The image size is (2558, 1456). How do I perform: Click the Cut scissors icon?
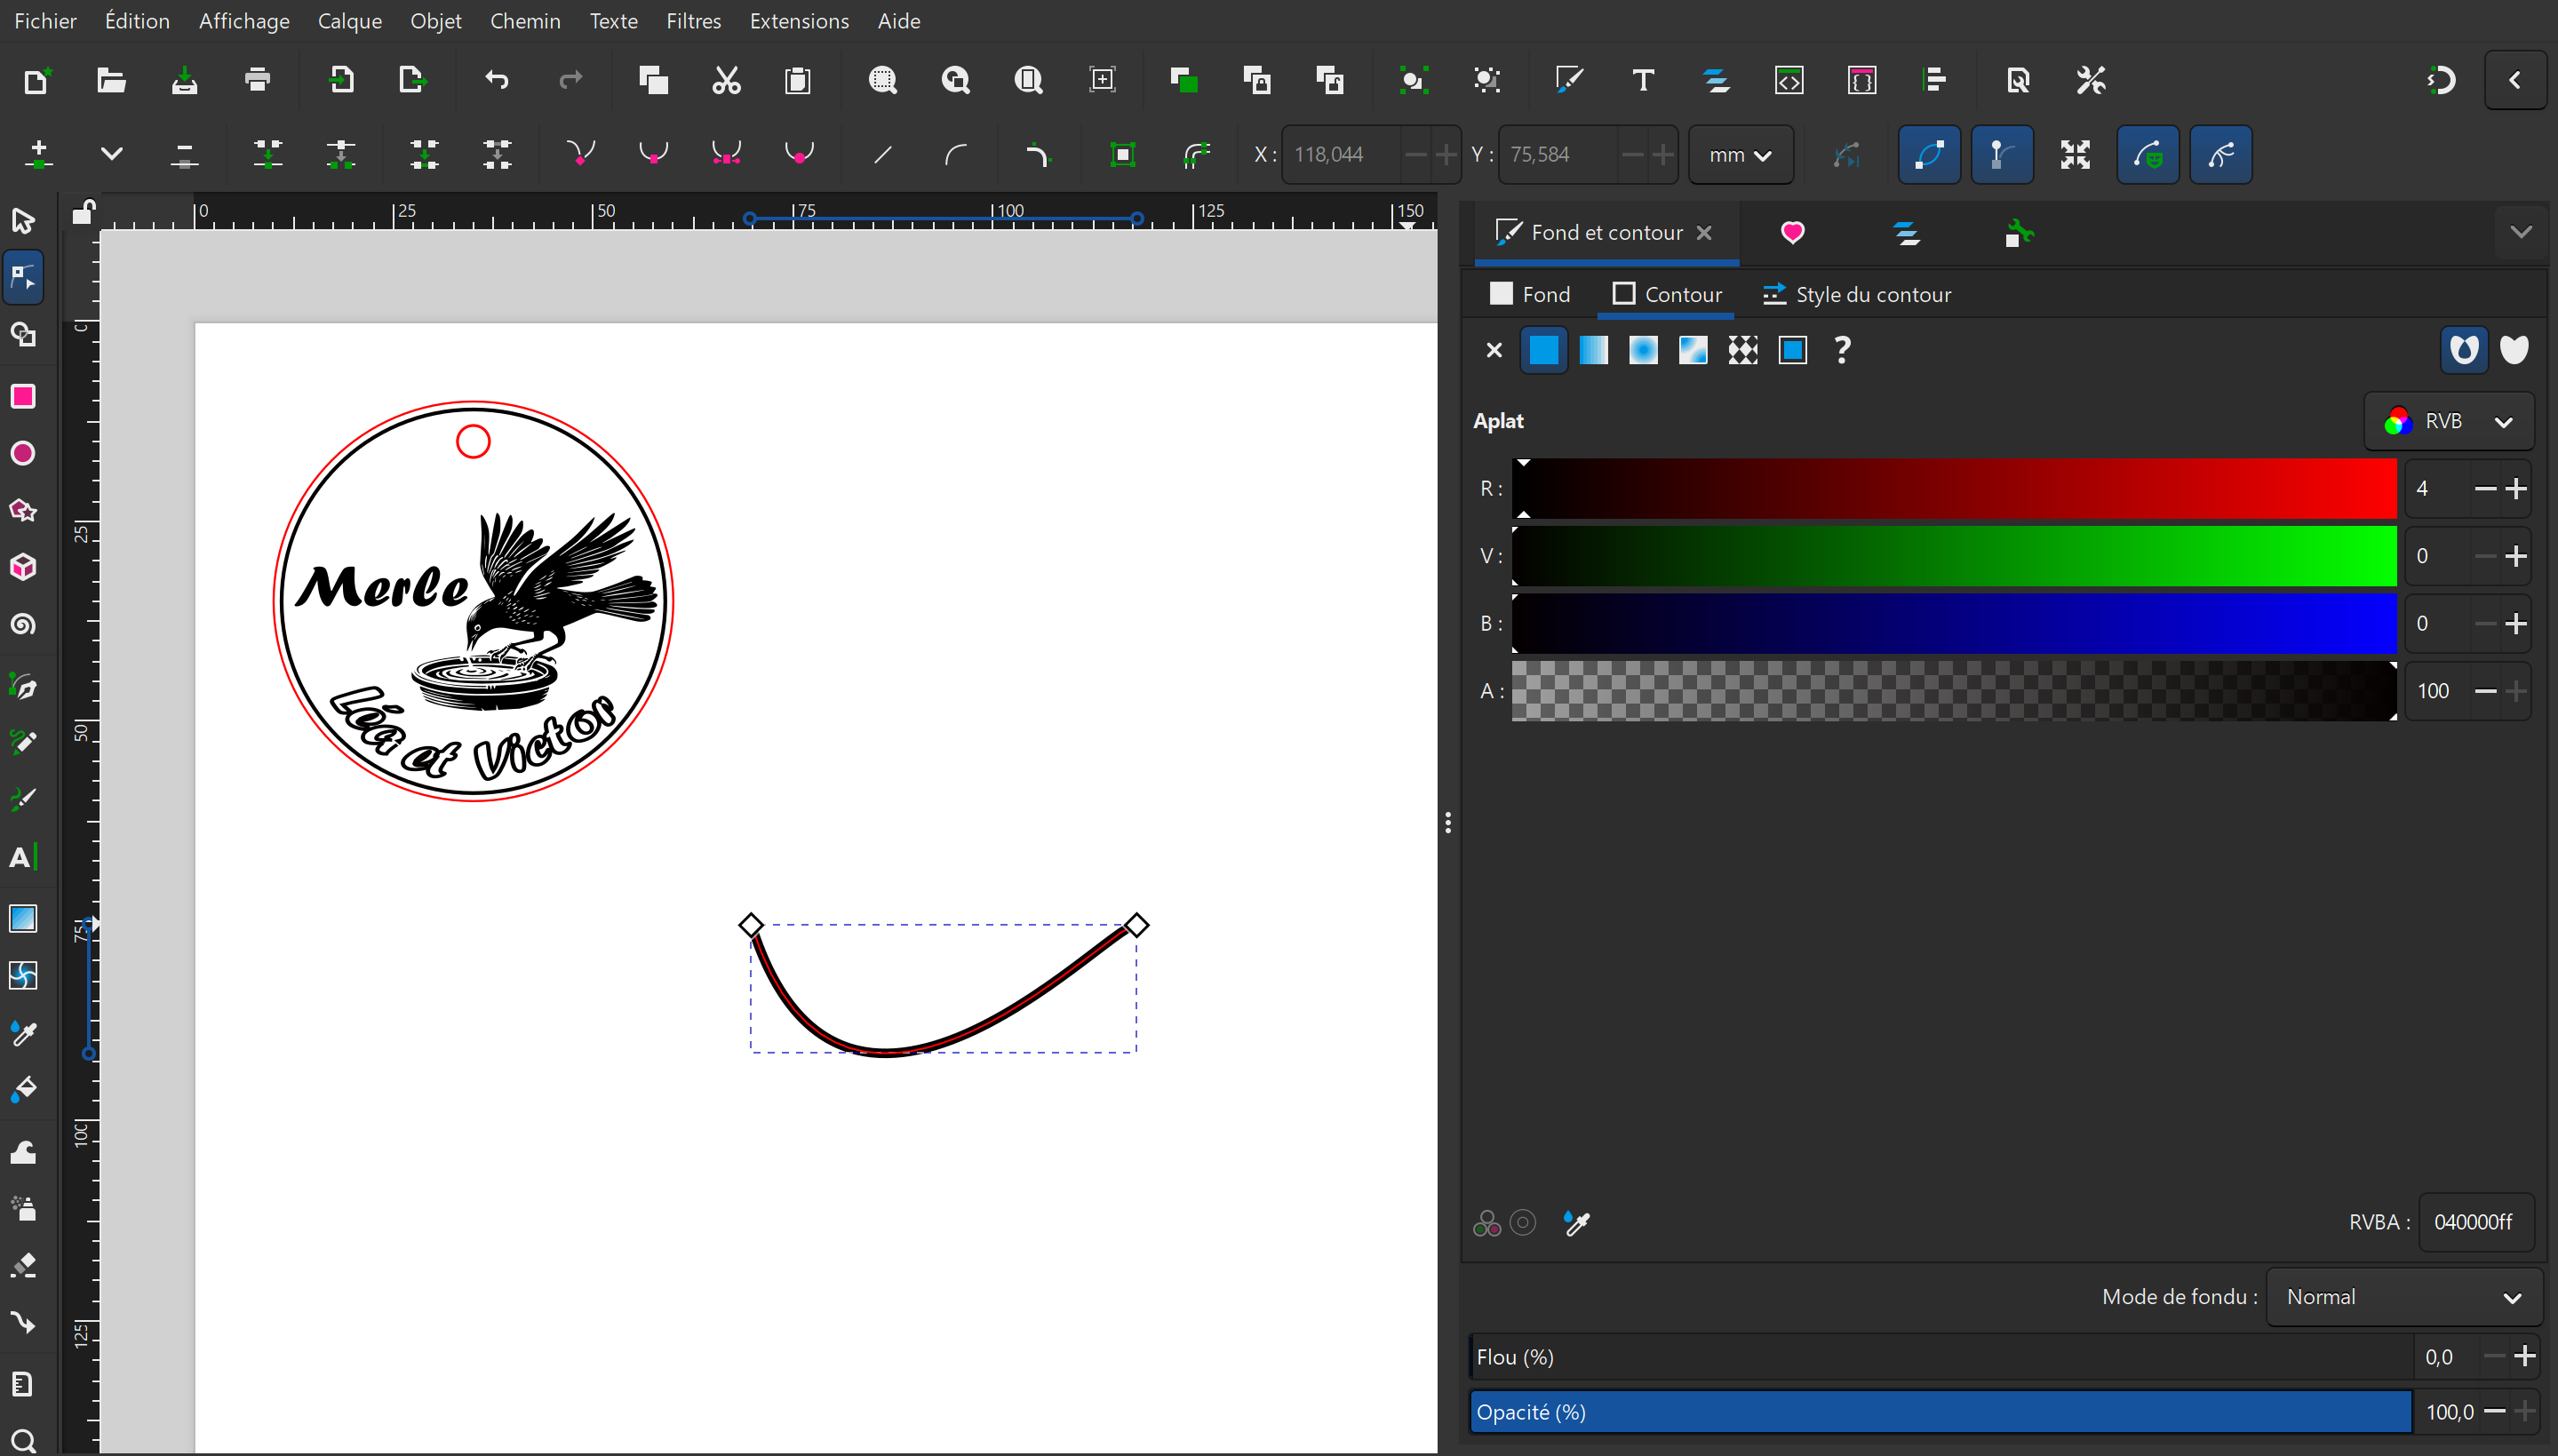(x=726, y=80)
